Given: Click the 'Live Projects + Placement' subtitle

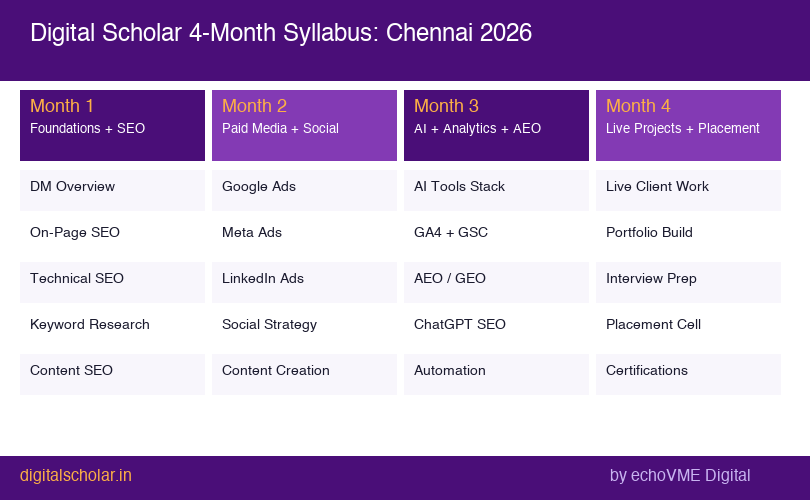Looking at the screenshot, I should [682, 128].
